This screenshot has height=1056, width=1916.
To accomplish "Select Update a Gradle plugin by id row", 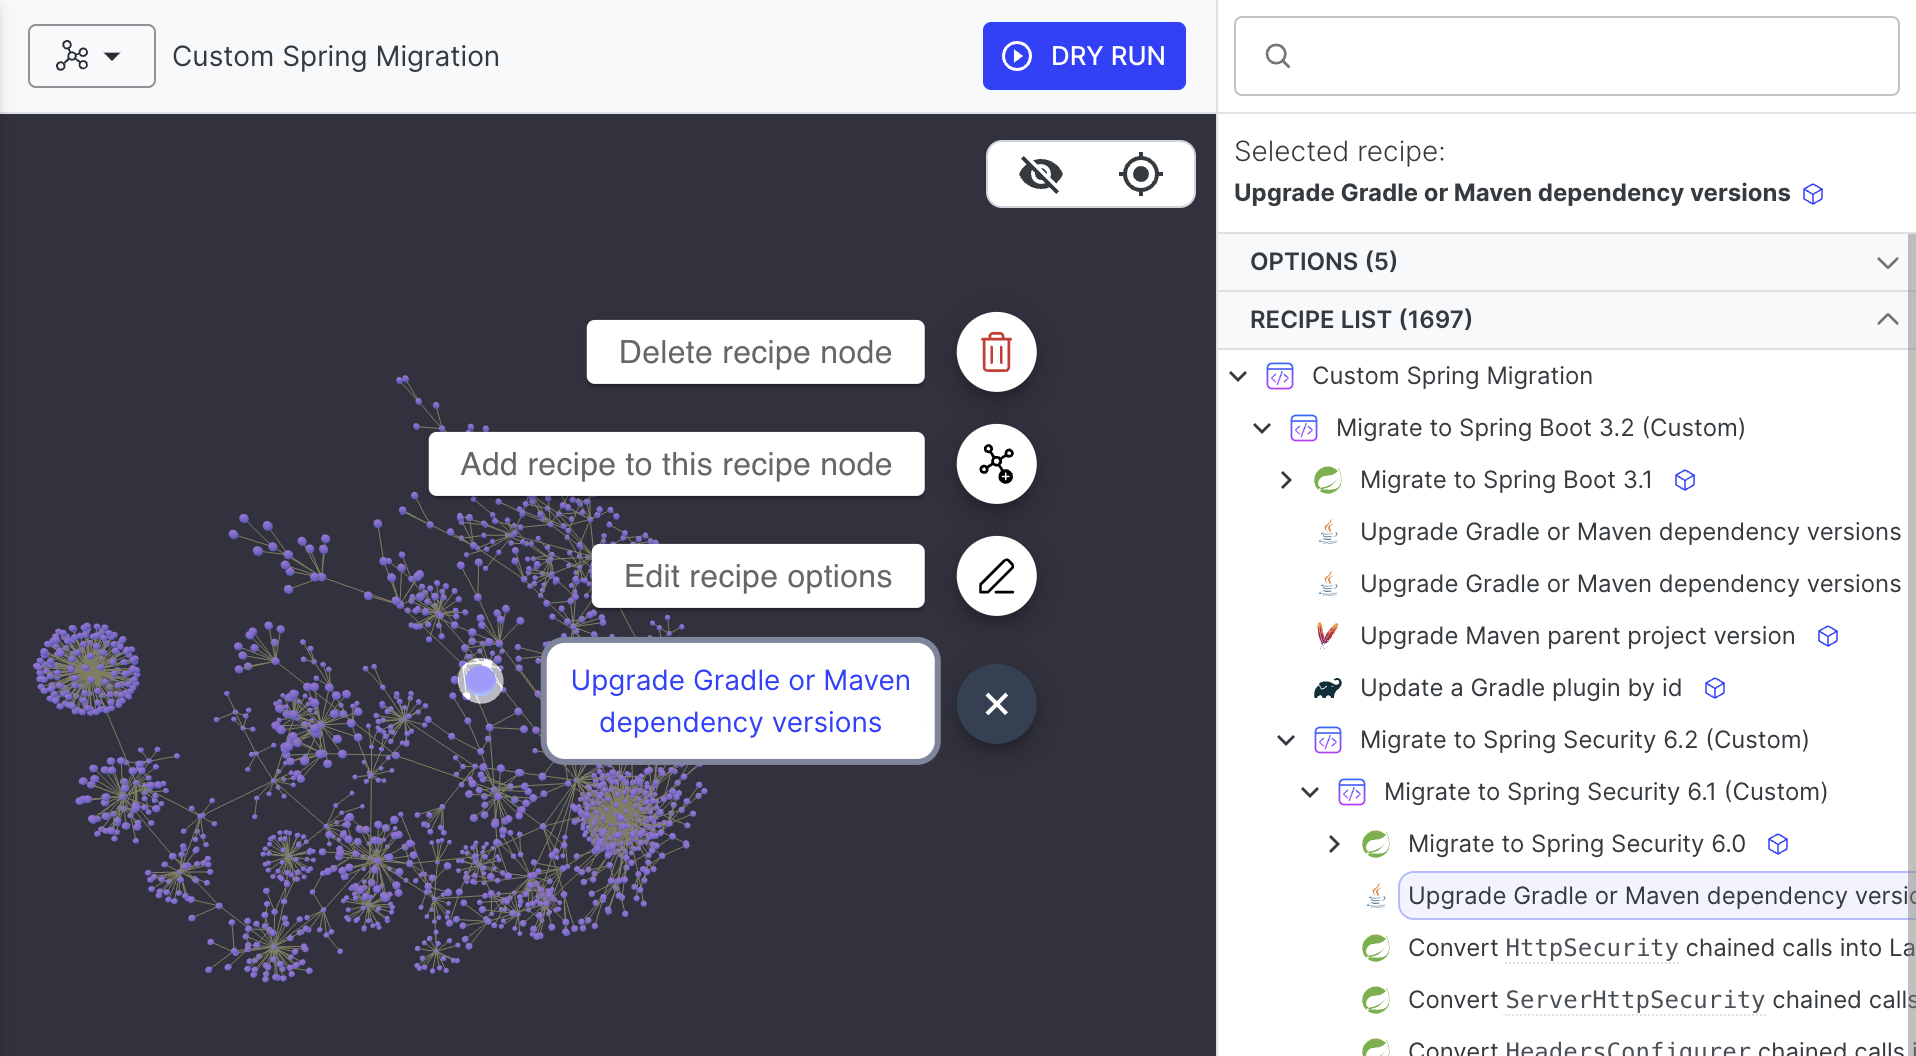I will (1520, 688).
